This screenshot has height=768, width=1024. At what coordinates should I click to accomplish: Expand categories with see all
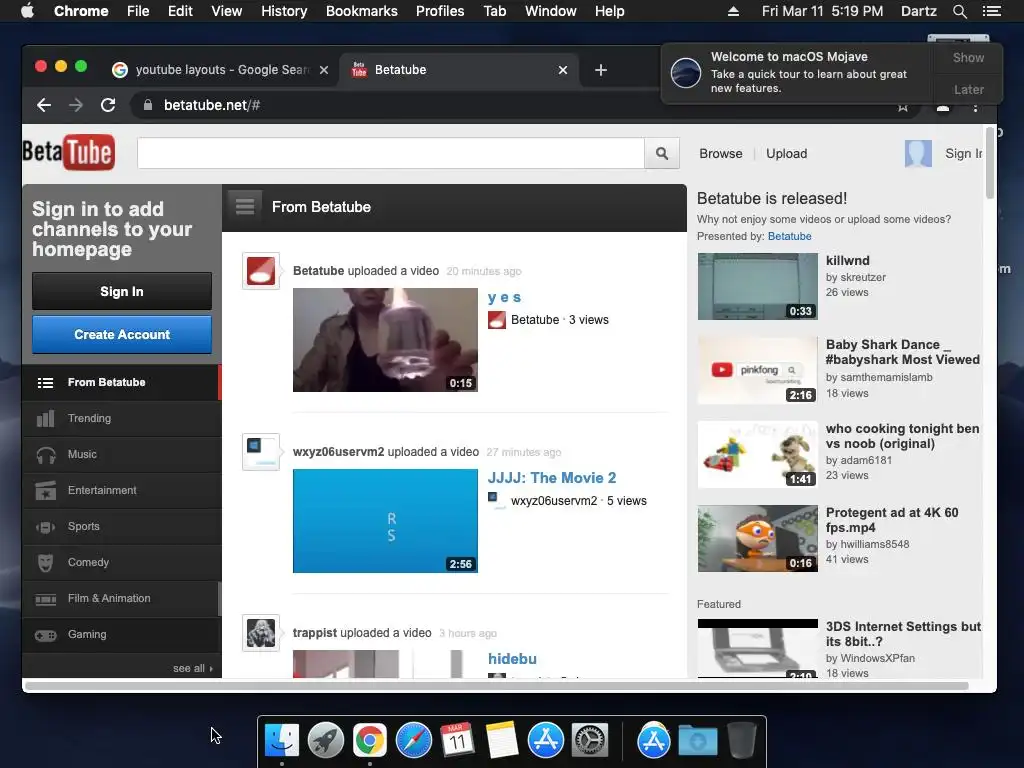tap(193, 668)
